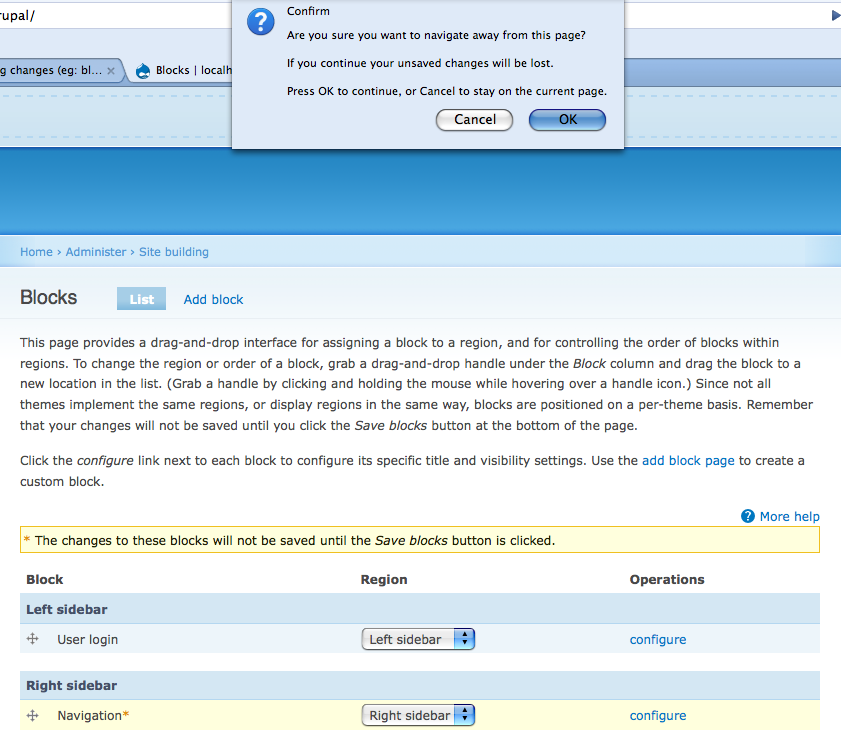Image resolution: width=841 pixels, height=747 pixels.
Task: Click the unsaved changes warning message
Action: coord(420,540)
